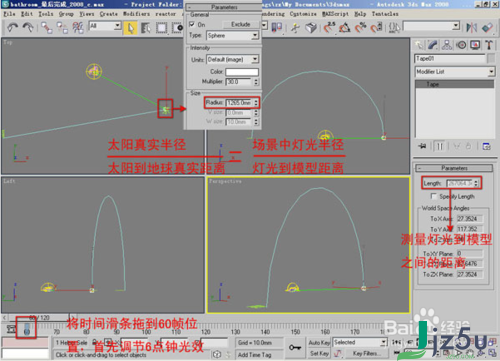
Task: Click the Exclude button
Action: click(241, 24)
